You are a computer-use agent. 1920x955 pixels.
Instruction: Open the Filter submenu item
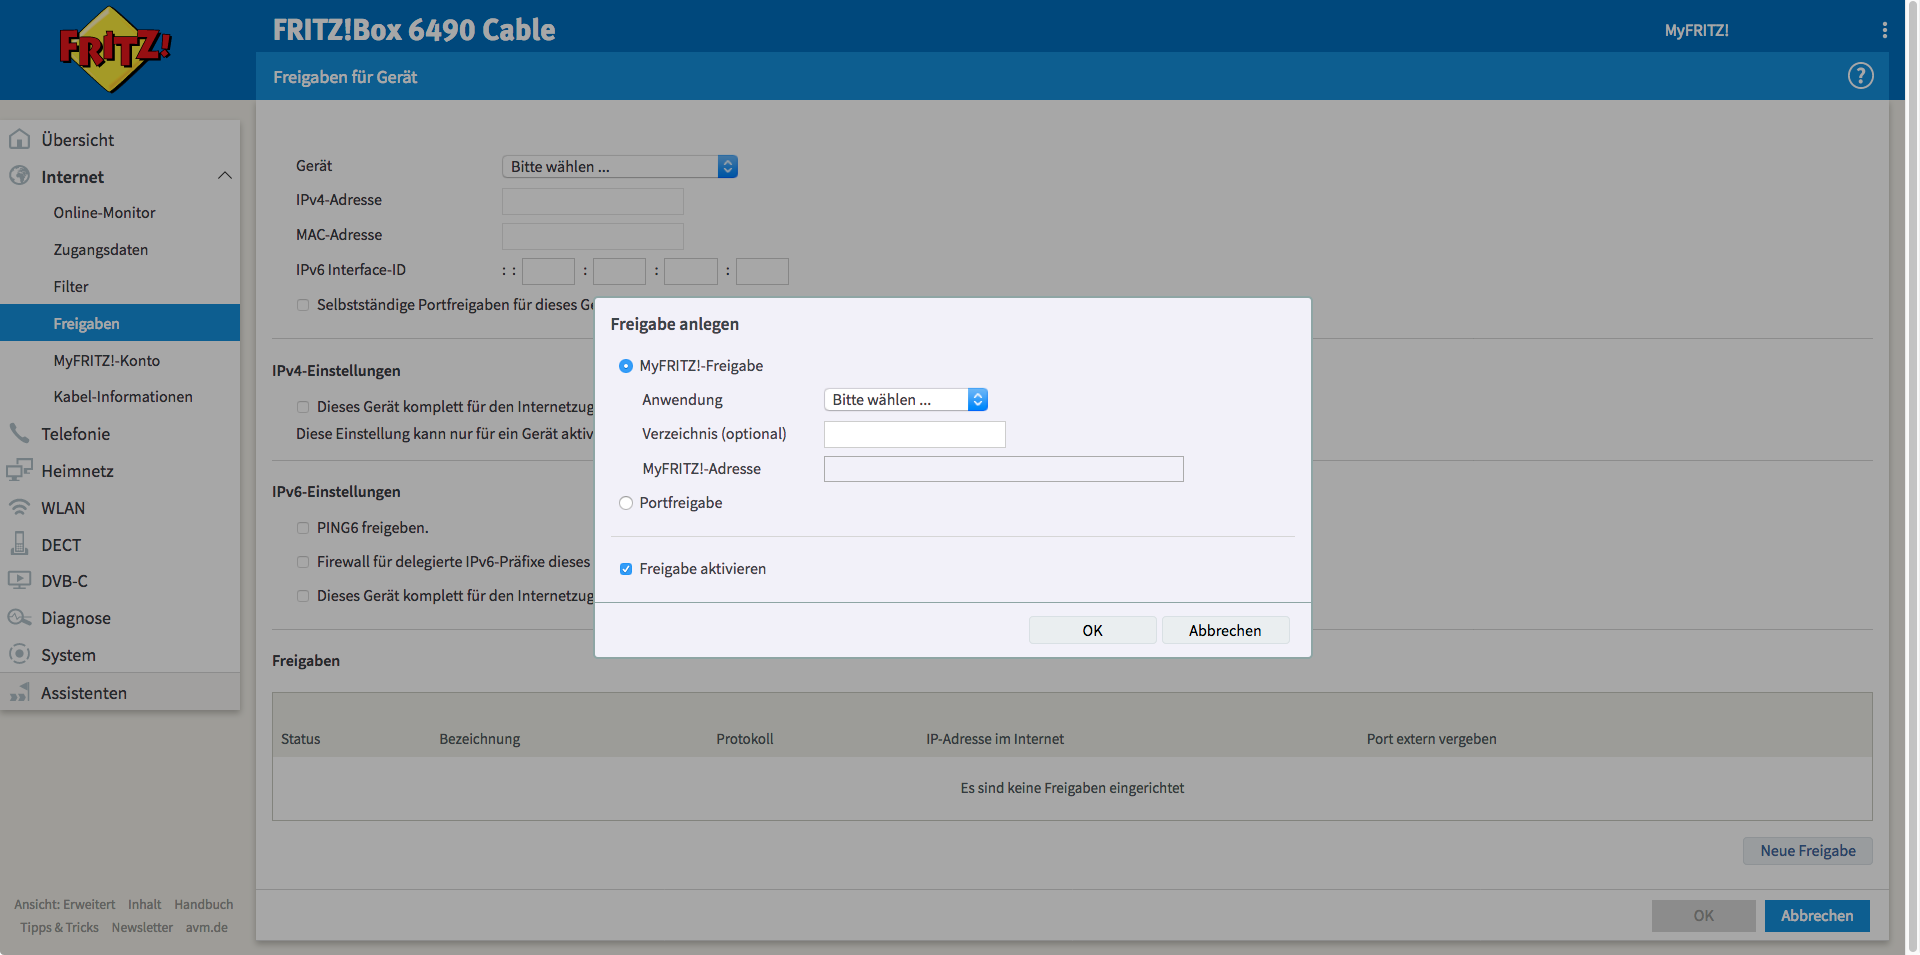pyautogui.click(x=71, y=287)
